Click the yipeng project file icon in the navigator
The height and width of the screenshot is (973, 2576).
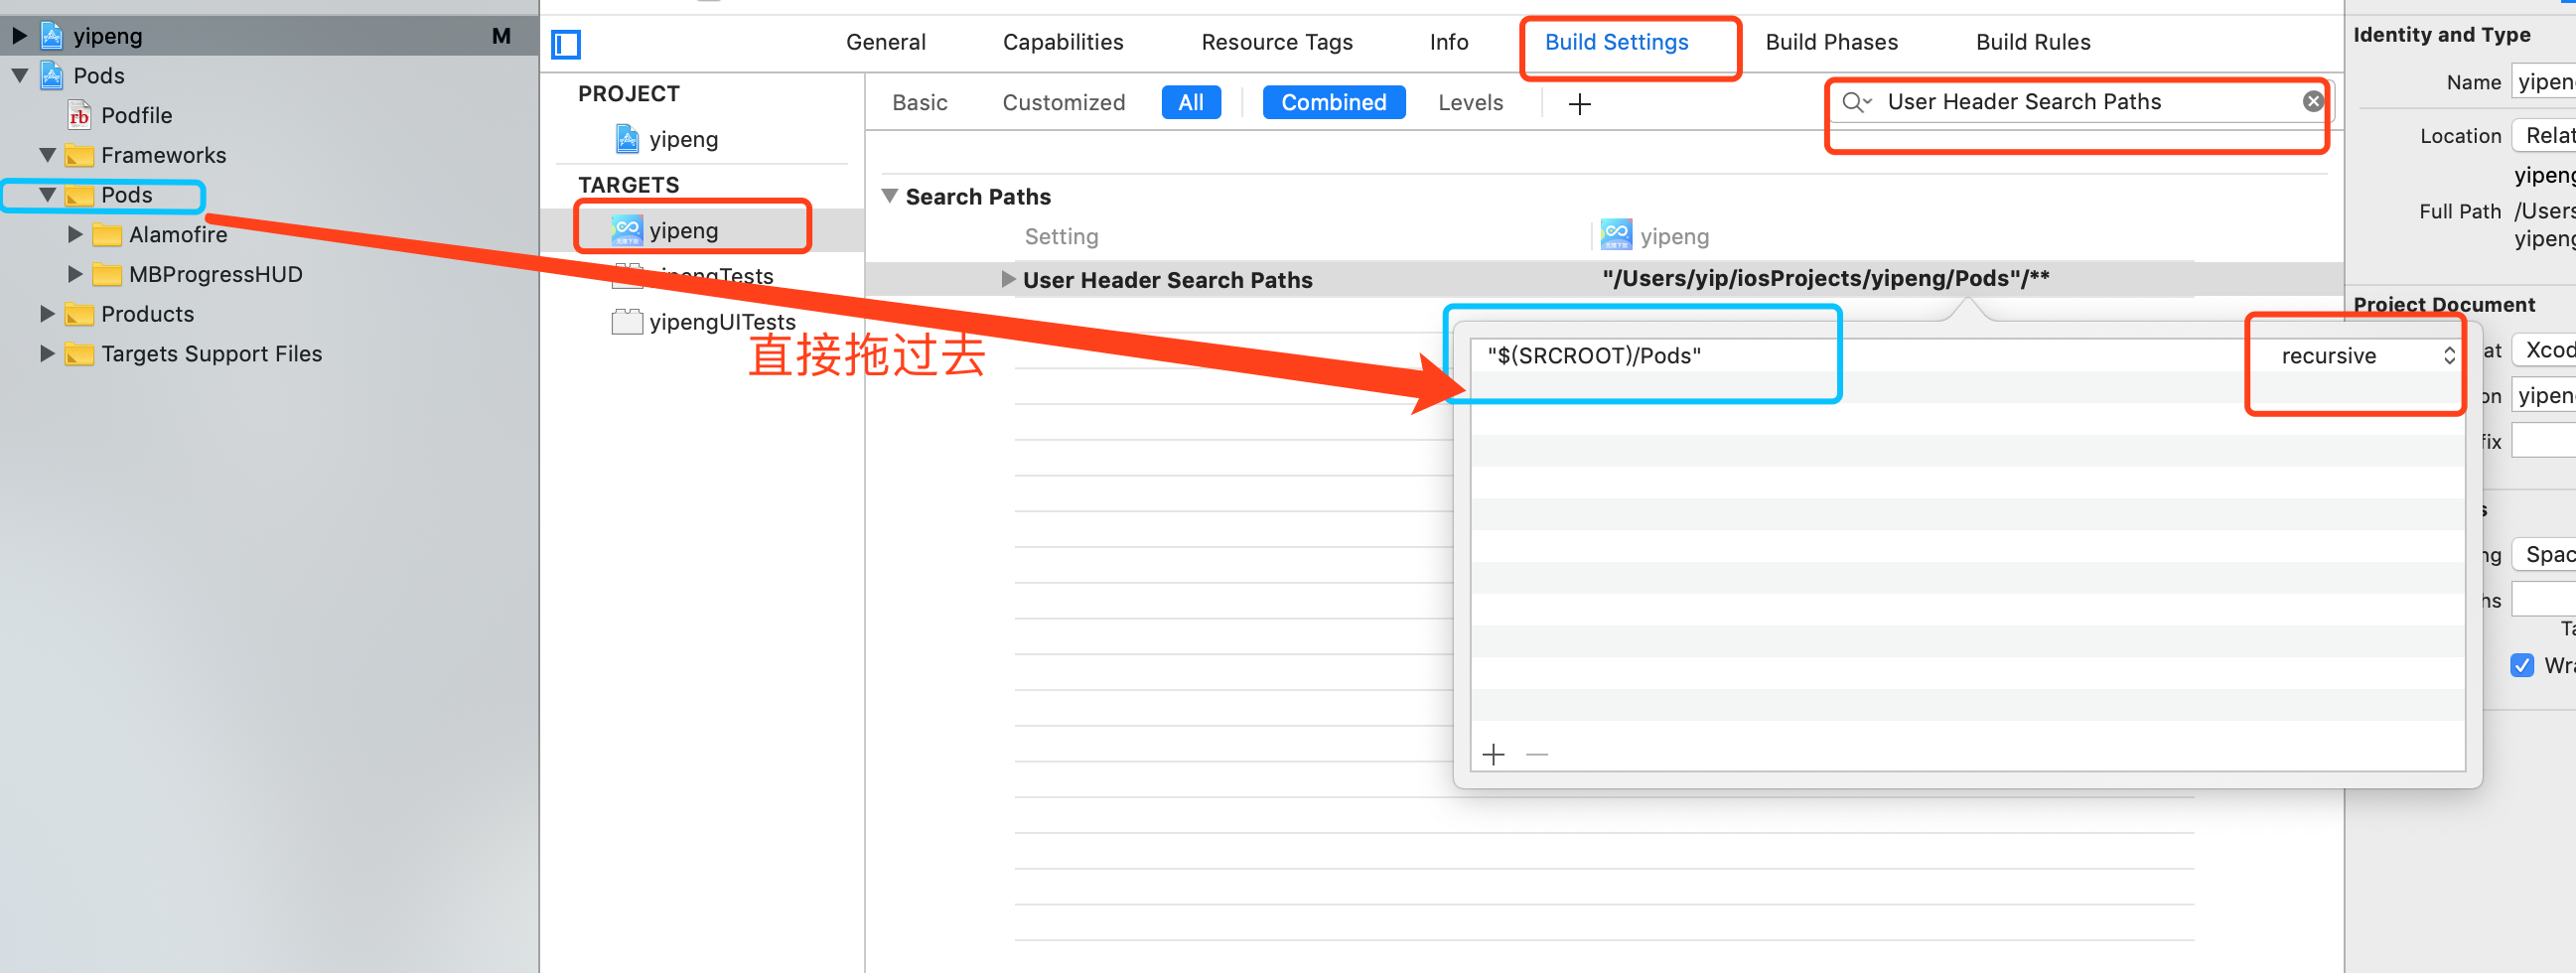(x=52, y=36)
